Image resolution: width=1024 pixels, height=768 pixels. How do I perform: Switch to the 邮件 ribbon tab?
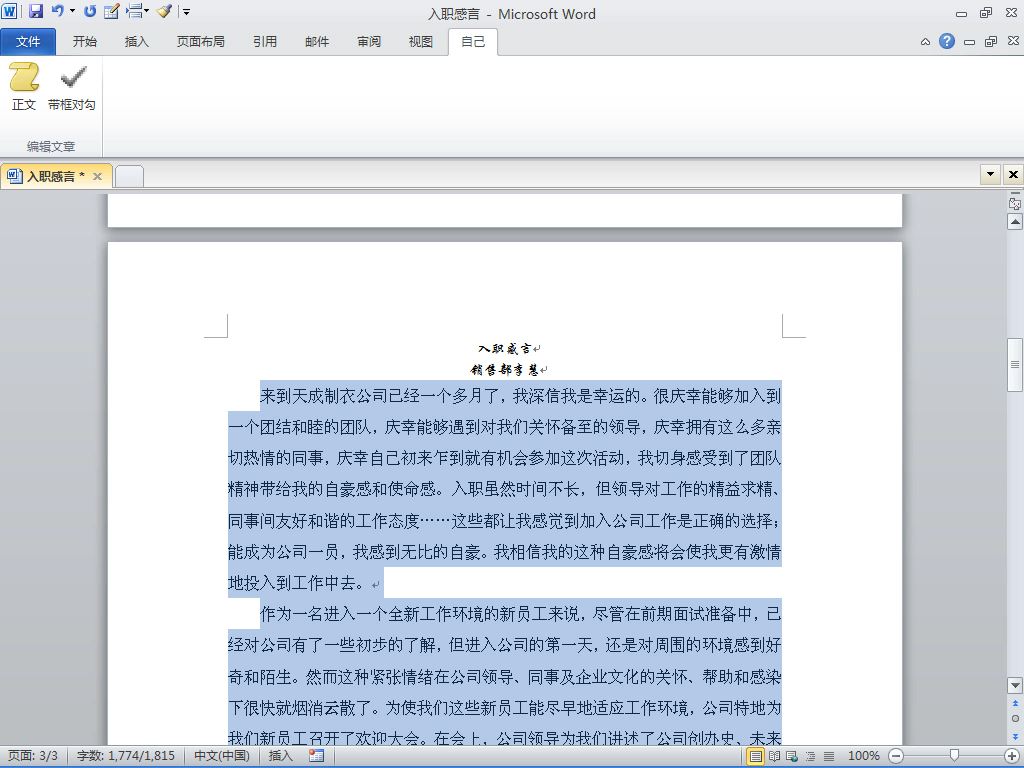(x=317, y=42)
